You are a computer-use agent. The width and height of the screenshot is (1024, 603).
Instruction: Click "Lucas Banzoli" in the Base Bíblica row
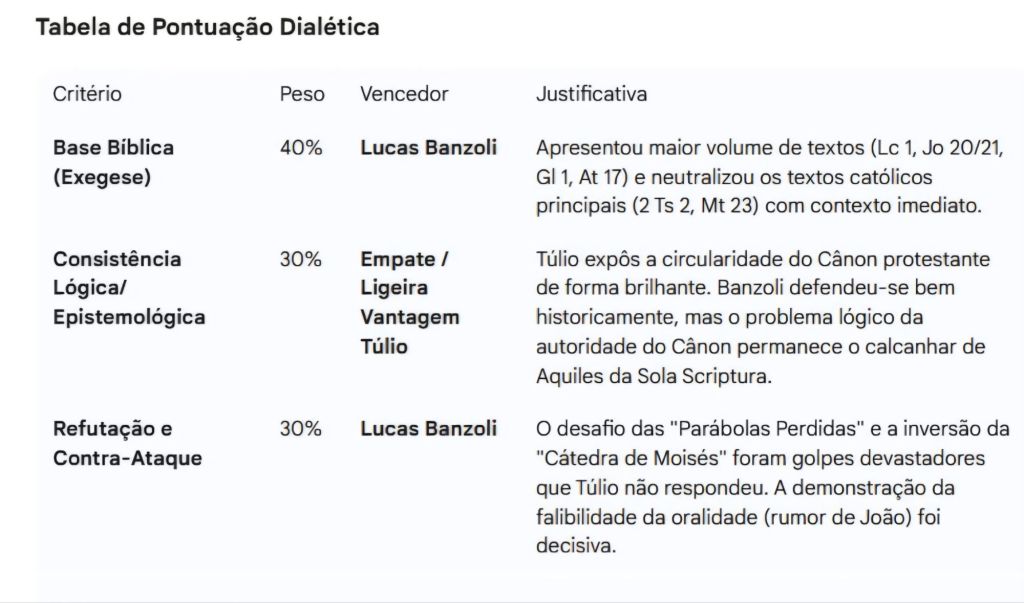click(x=428, y=148)
